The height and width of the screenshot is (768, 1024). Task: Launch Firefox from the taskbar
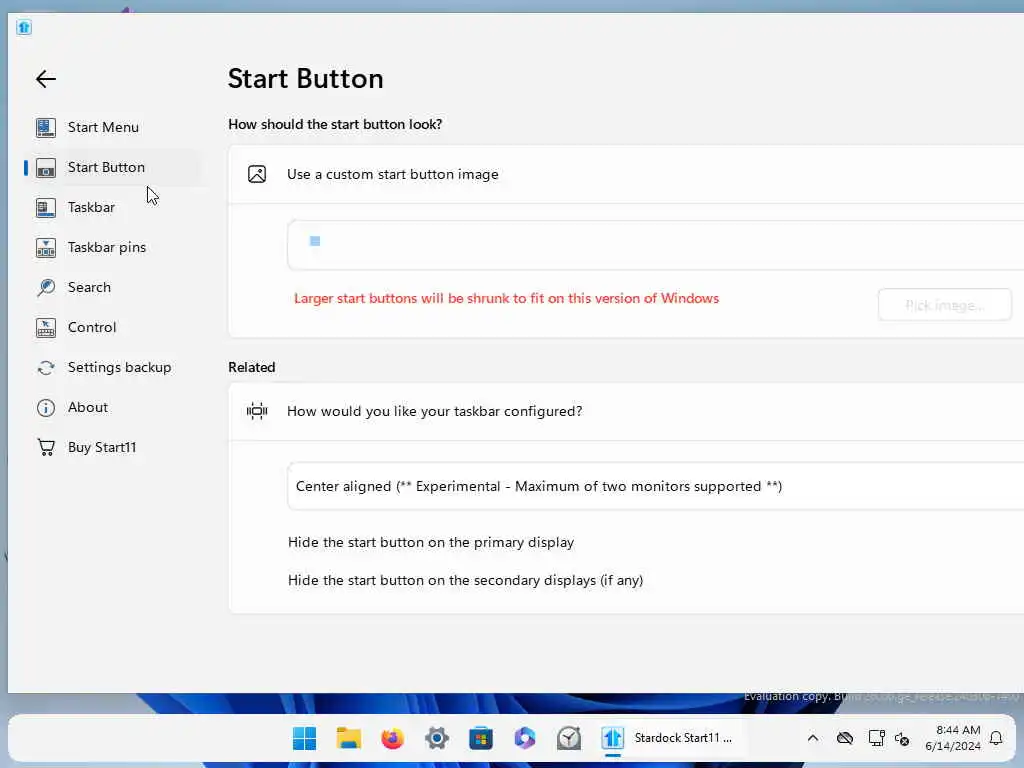392,739
